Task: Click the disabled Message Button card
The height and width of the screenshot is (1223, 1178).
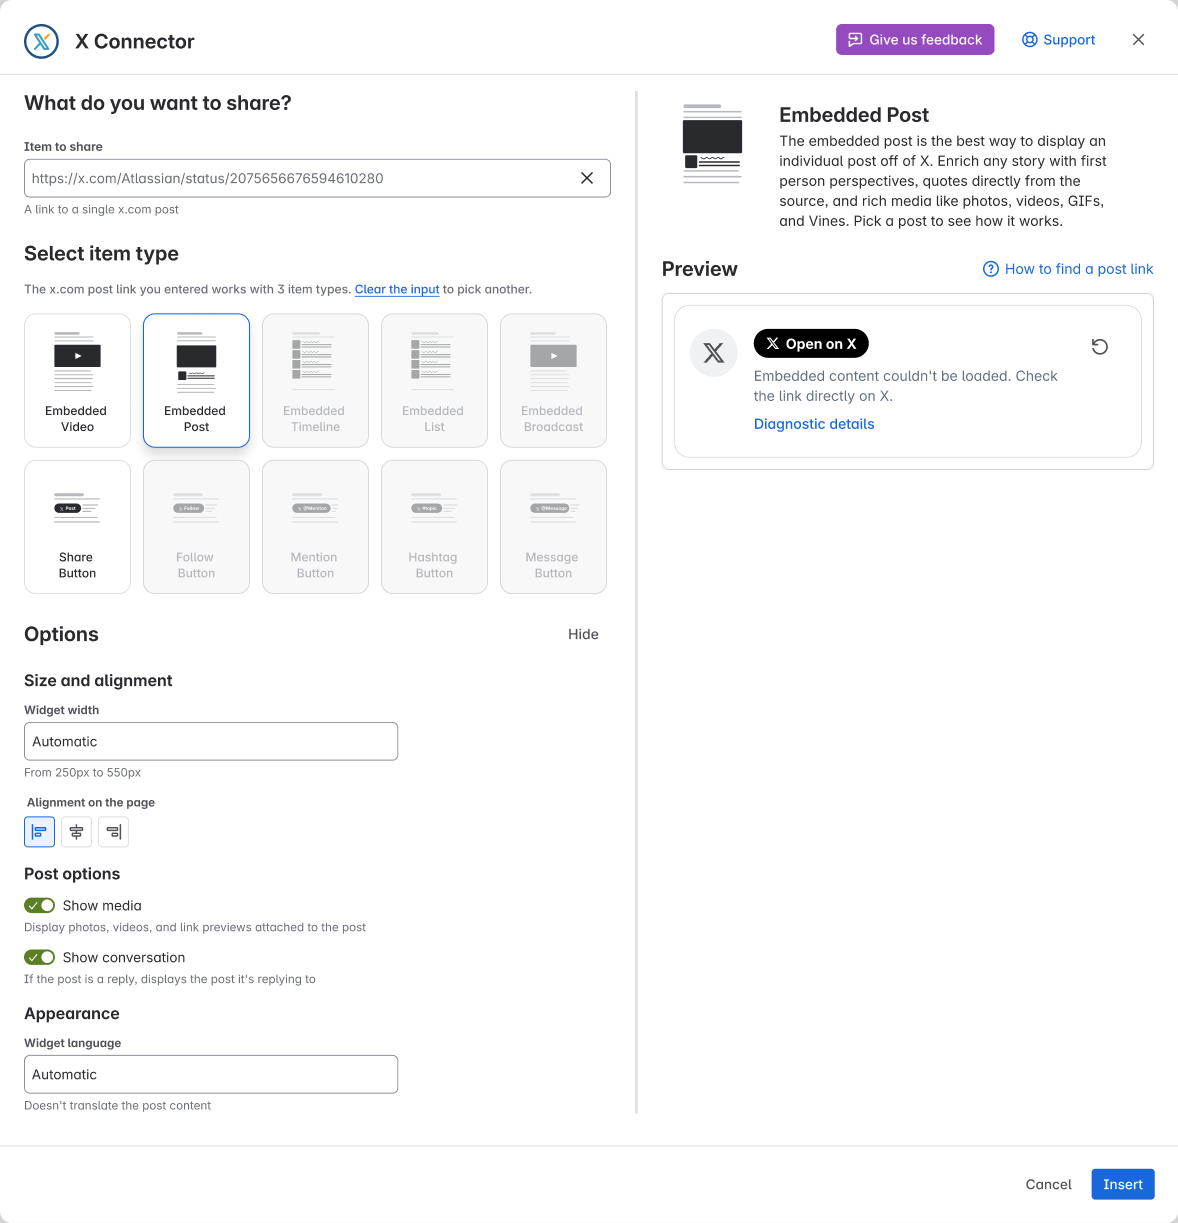Action: [x=553, y=527]
